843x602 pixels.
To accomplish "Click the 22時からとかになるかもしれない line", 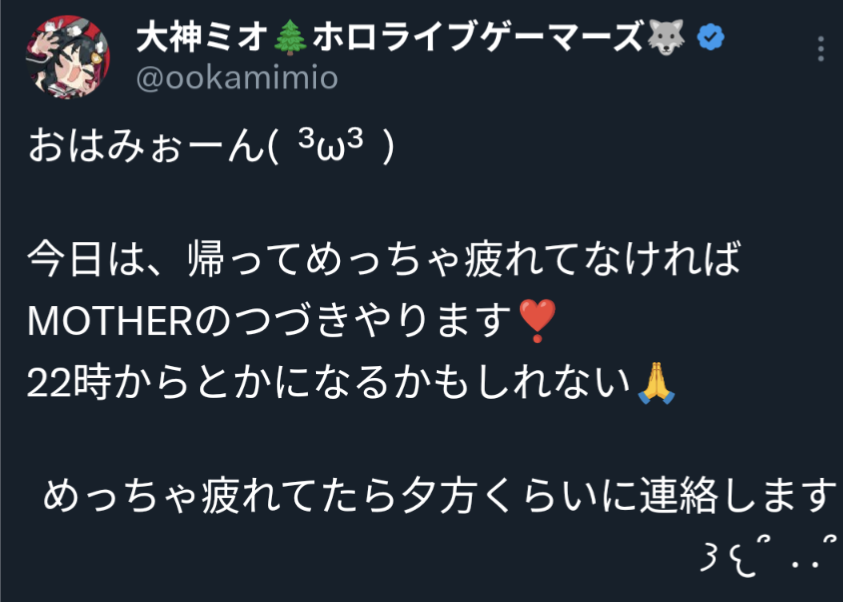I will pos(329,383).
